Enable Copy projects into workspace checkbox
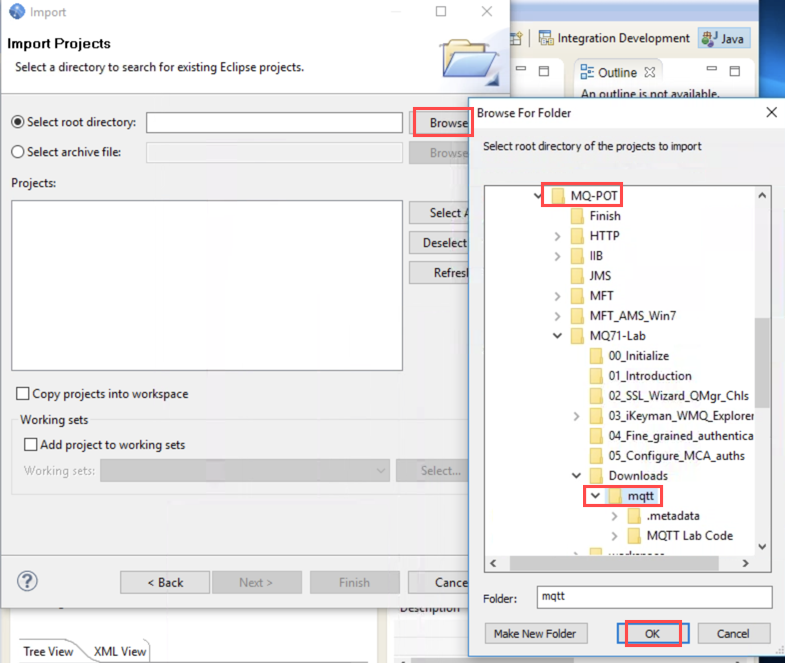Viewport: 785px width, 663px height. (23, 394)
